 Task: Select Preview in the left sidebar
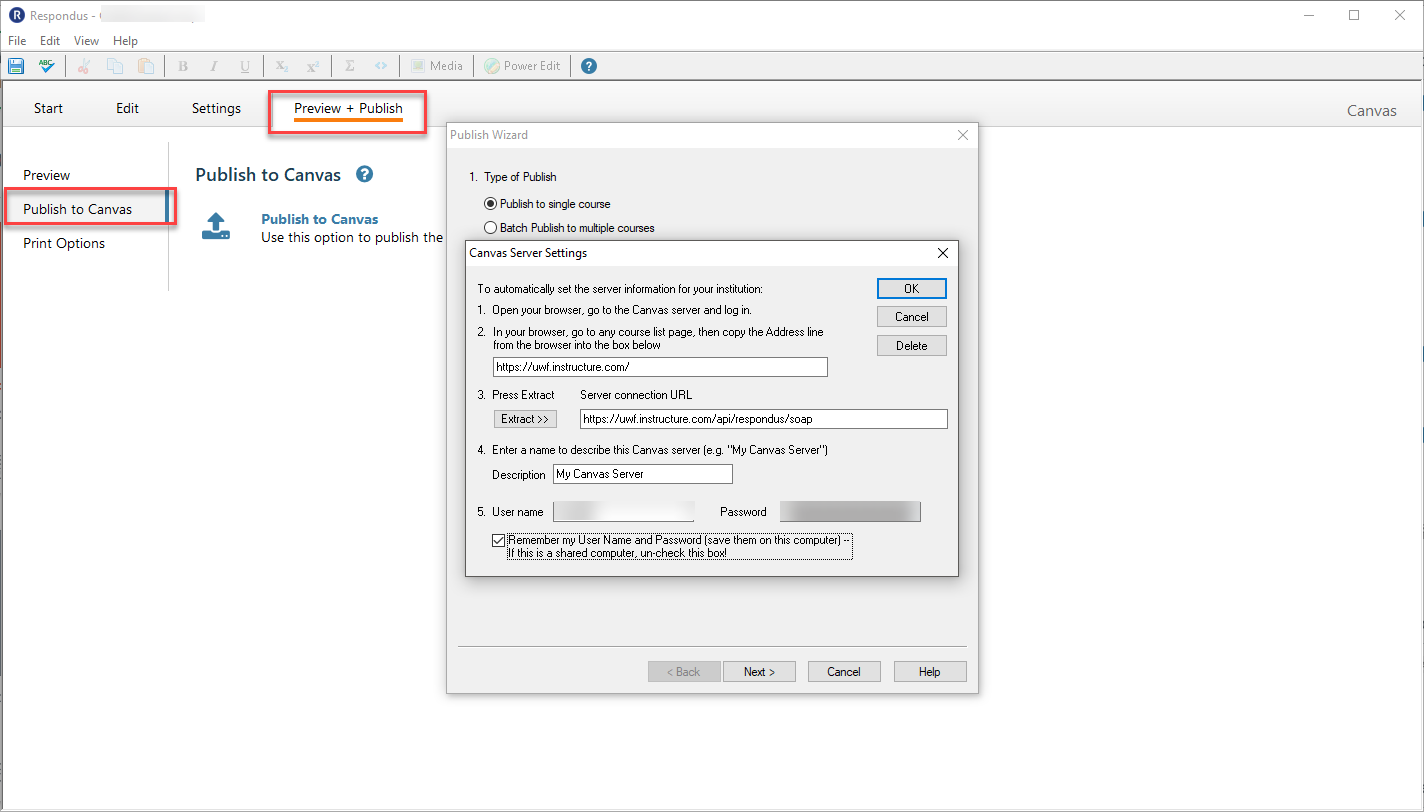[x=47, y=175]
